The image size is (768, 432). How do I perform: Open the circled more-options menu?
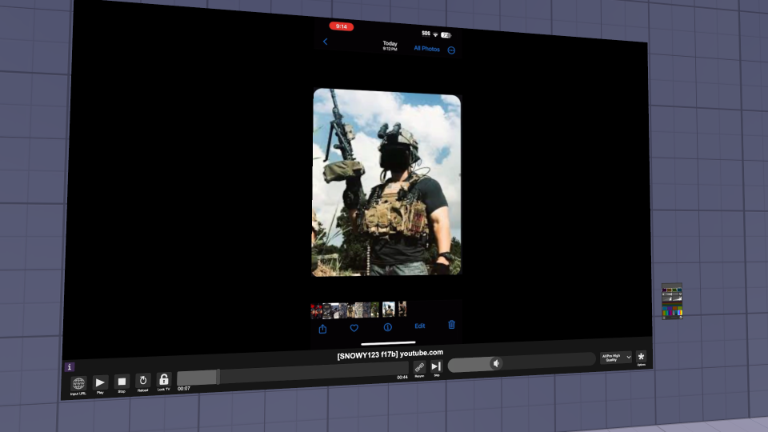451,50
